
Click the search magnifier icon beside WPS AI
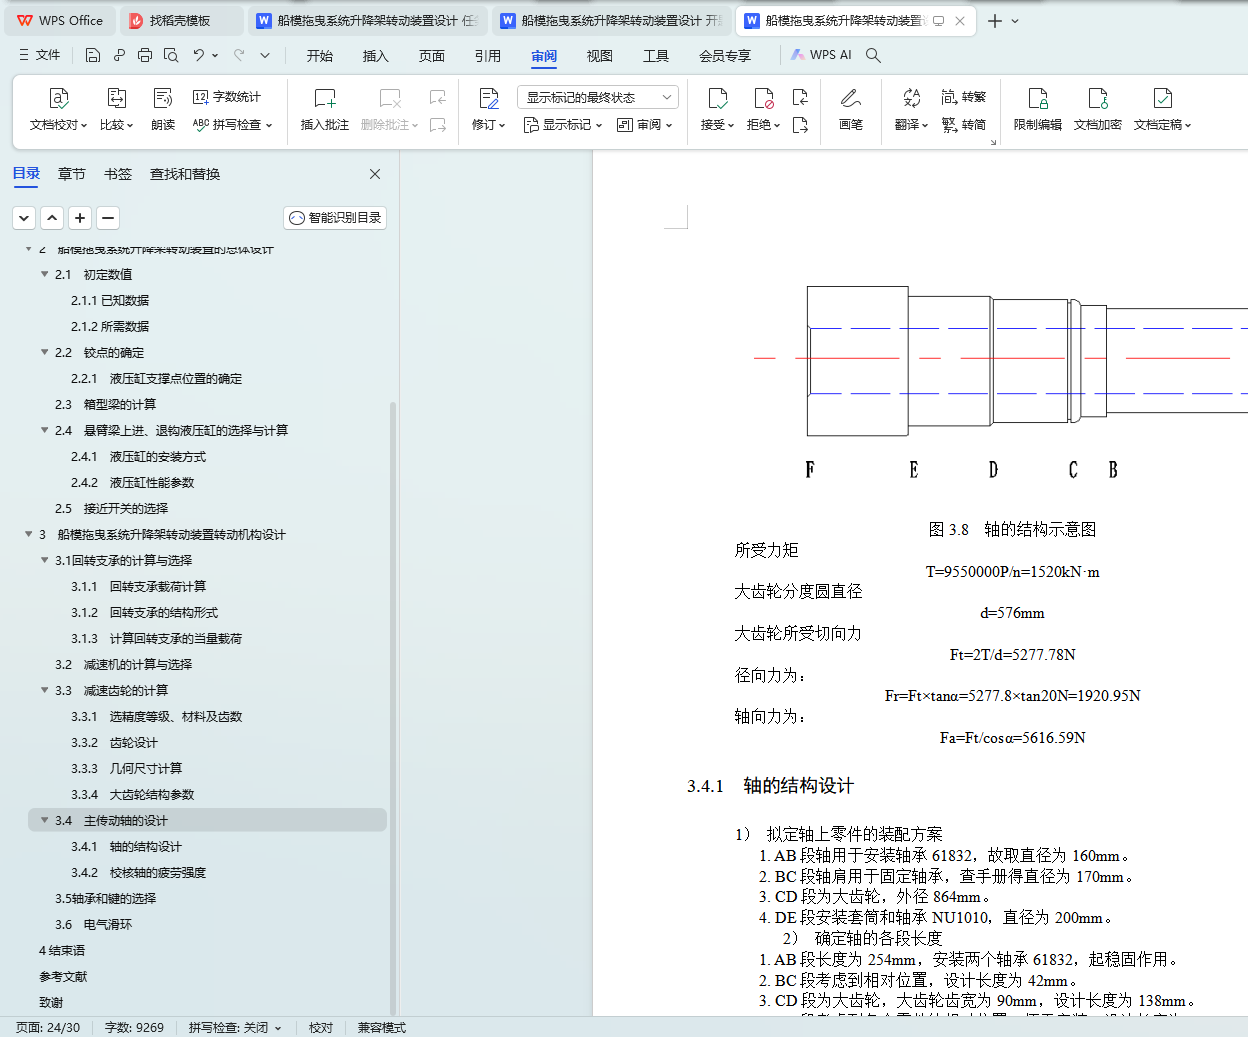coord(873,55)
